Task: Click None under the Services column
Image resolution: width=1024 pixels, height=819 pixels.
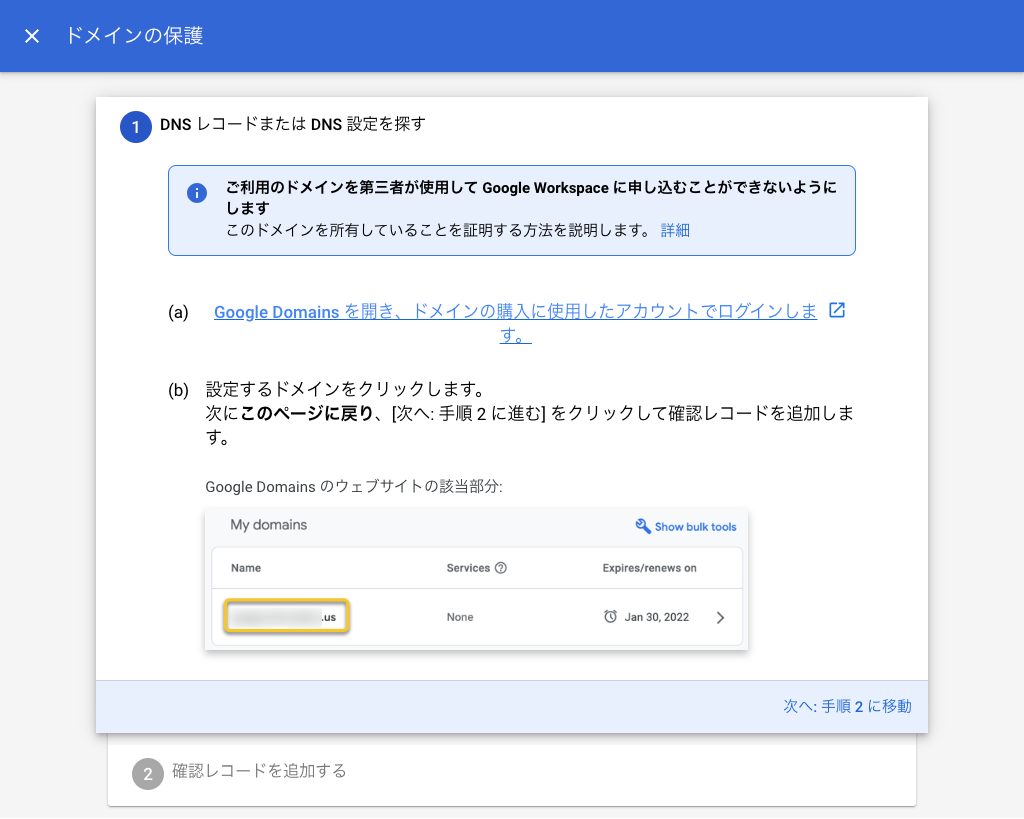Action: (x=460, y=617)
